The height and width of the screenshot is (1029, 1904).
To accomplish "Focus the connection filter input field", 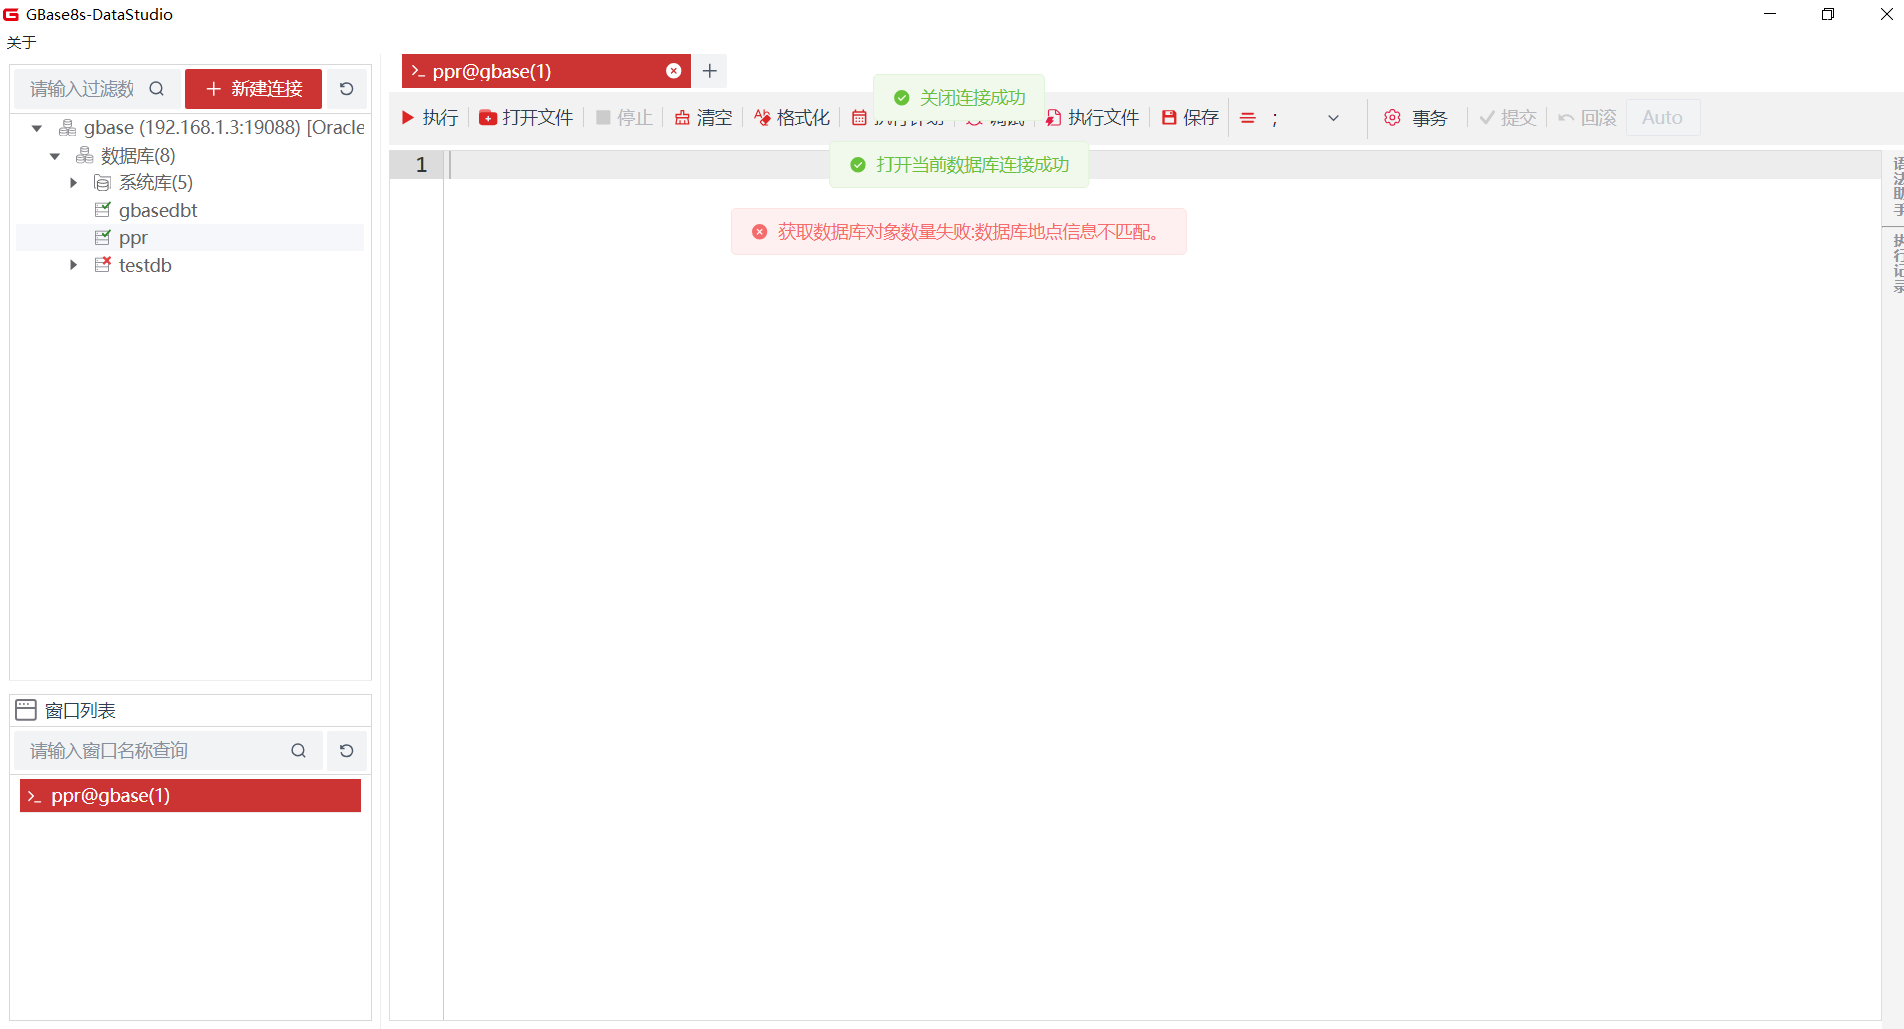I will (x=82, y=89).
